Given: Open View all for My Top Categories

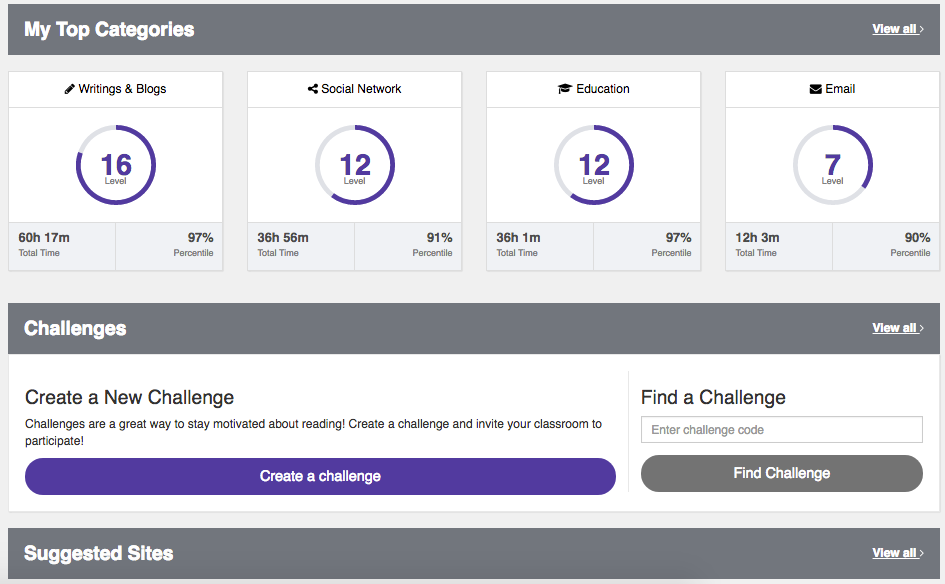Looking at the screenshot, I should 898,29.
